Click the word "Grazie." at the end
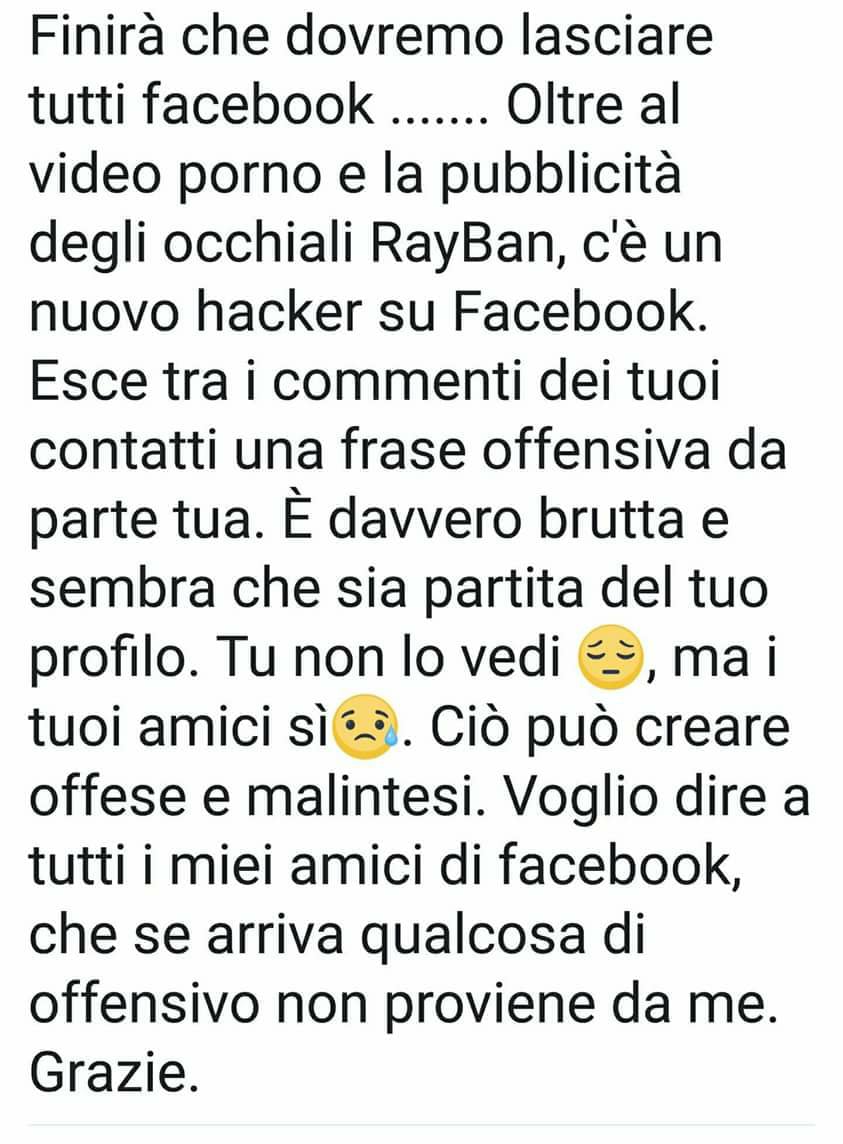The height and width of the screenshot is (1144, 843). click(114, 1072)
